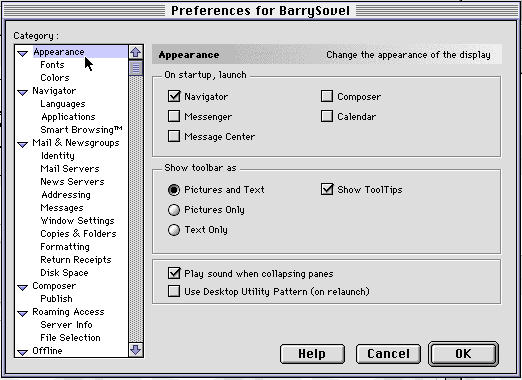
Task: Toggle the Show ToolTips checkbox
Action: [x=327, y=189]
